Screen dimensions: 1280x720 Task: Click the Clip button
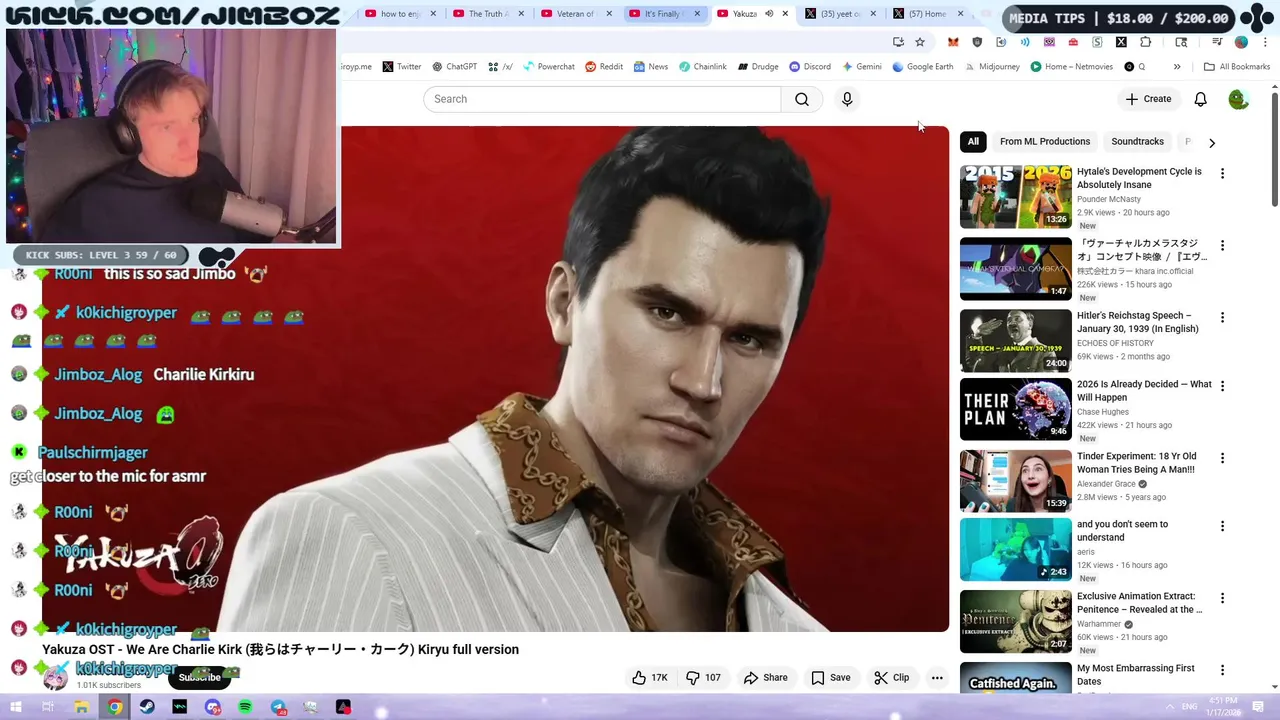pos(891,677)
